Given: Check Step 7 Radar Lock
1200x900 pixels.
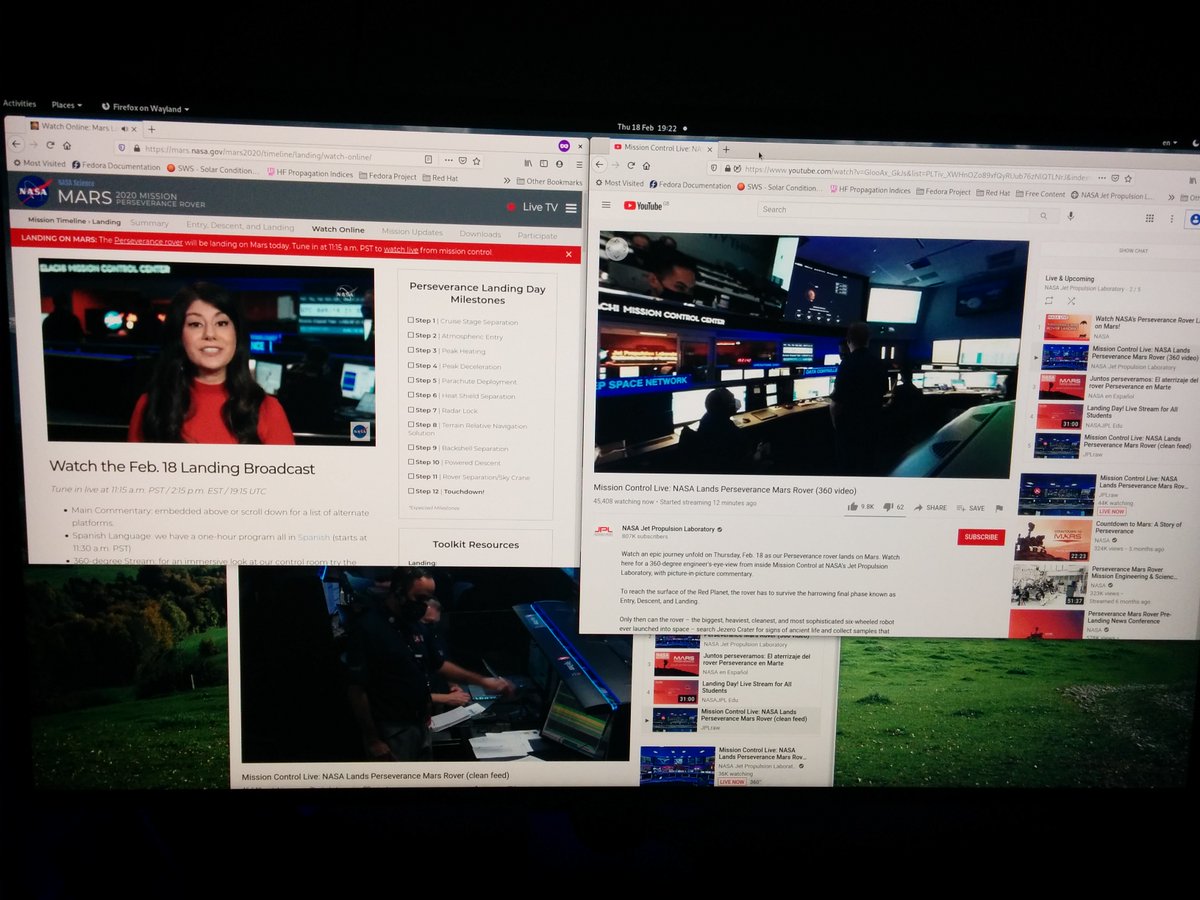Looking at the screenshot, I should click(410, 410).
